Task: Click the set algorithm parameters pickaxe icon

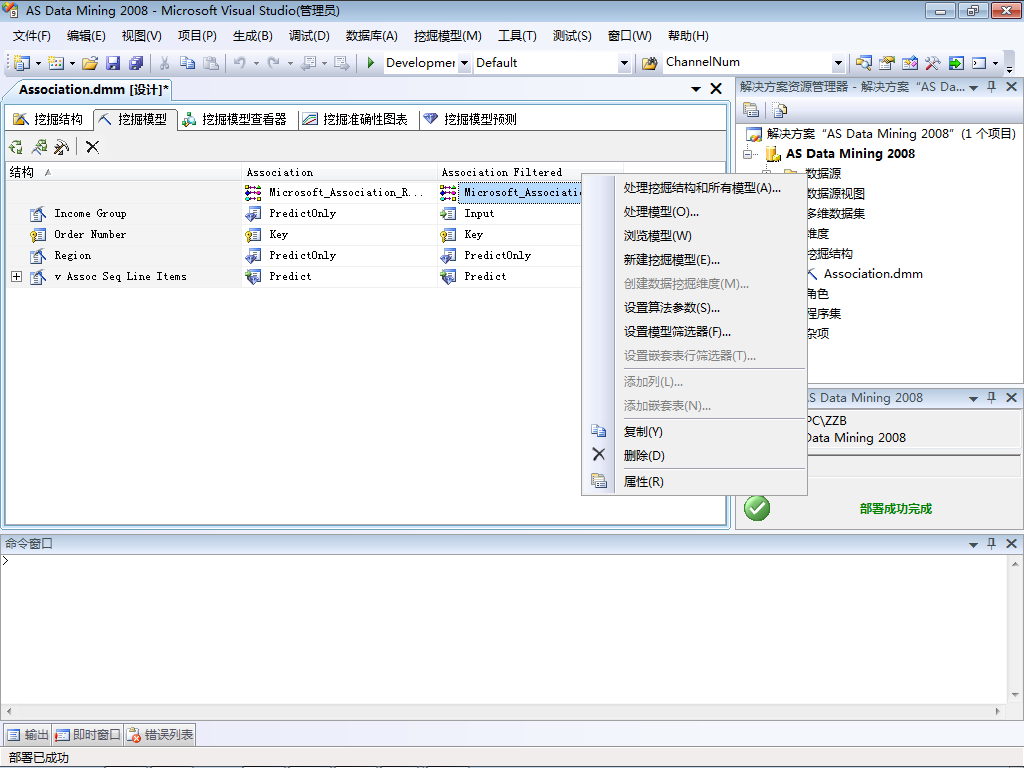Action: [x=61, y=147]
